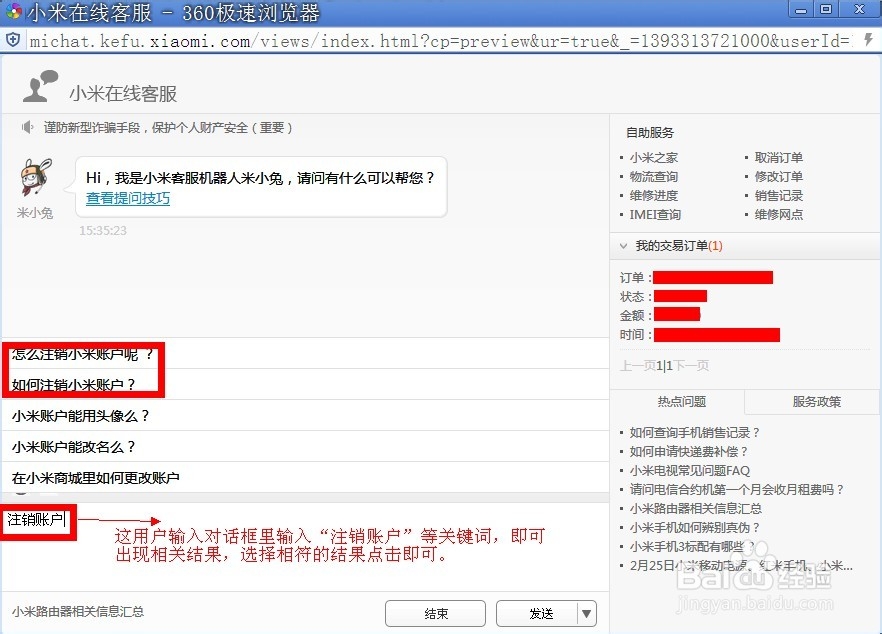
Task: Click the speaker announcement icon
Action: pyautogui.click(x=27, y=128)
